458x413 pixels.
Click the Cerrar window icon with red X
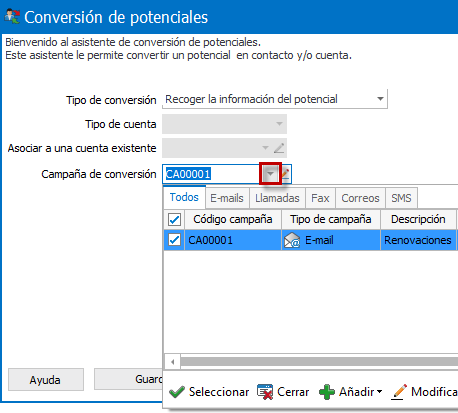coord(265,392)
